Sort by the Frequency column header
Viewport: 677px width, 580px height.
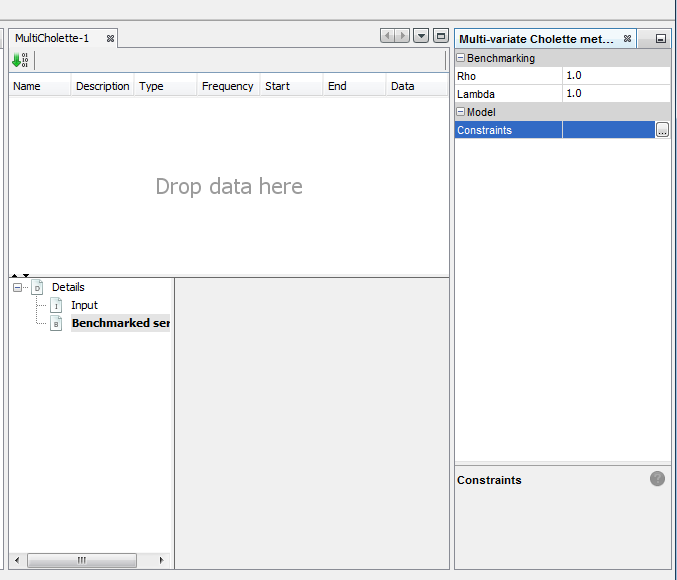[x=227, y=86]
